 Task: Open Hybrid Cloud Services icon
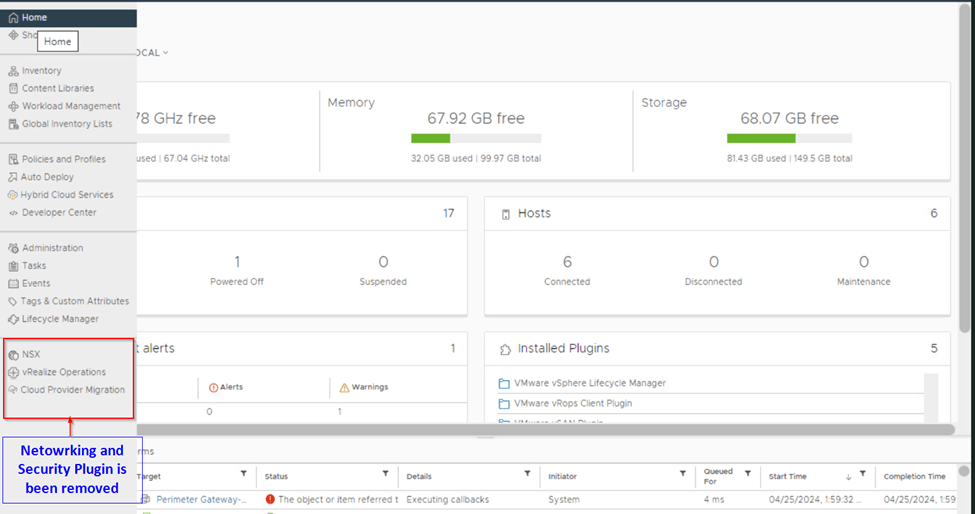[13, 195]
